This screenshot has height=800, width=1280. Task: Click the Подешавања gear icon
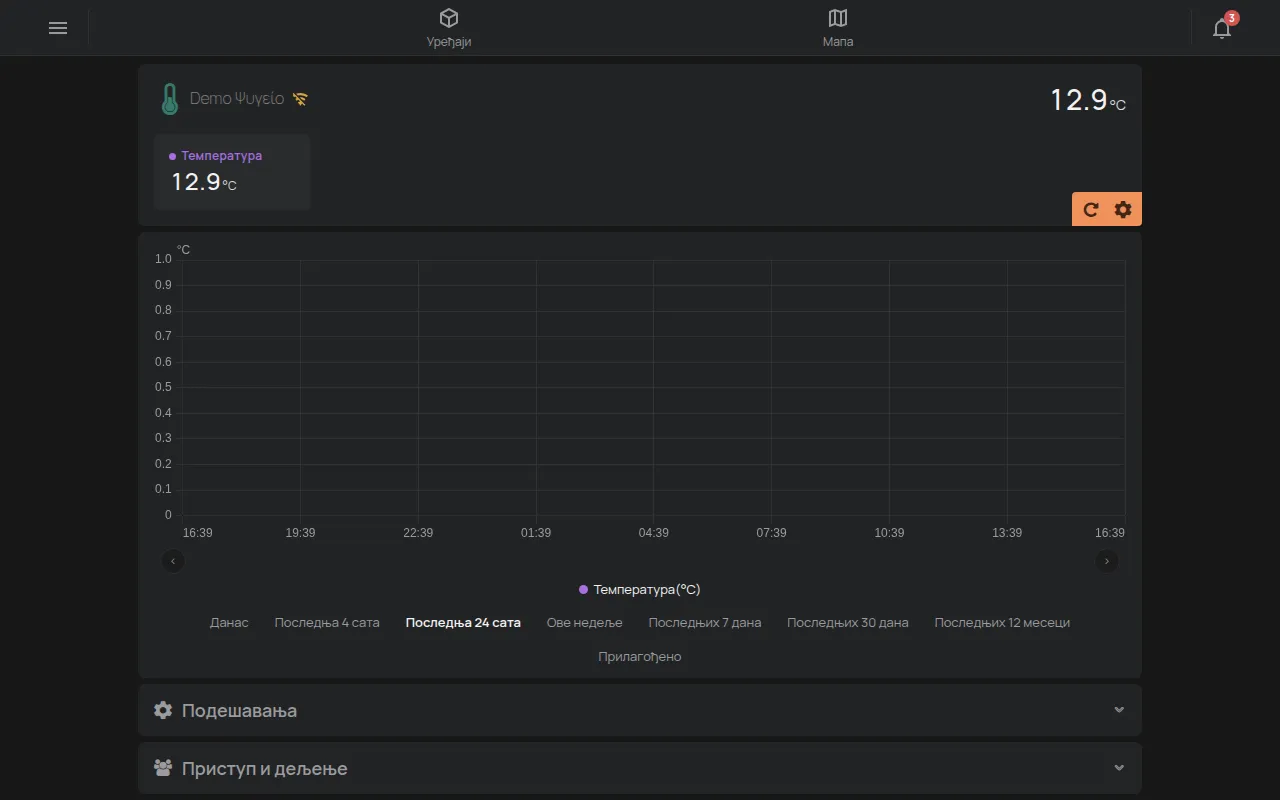pos(163,710)
